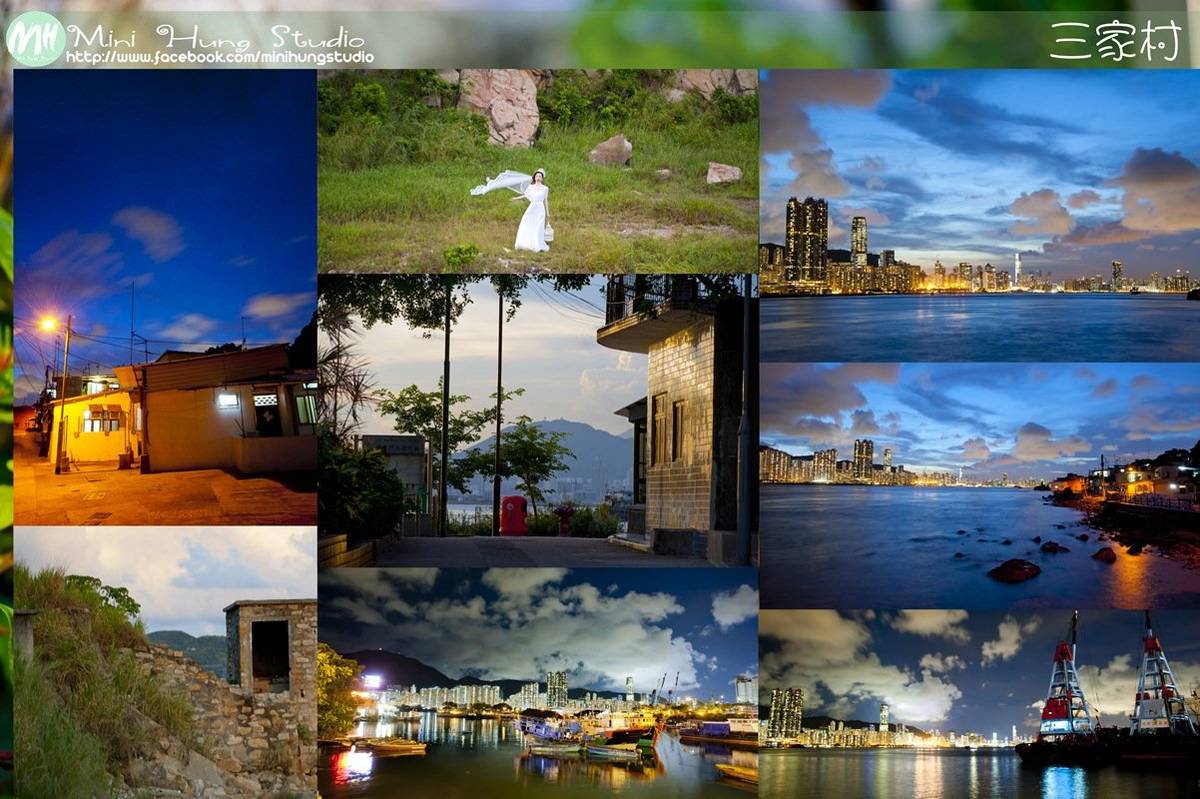
Task: Select the stone ruin on hillside photo
Action: (165, 663)
